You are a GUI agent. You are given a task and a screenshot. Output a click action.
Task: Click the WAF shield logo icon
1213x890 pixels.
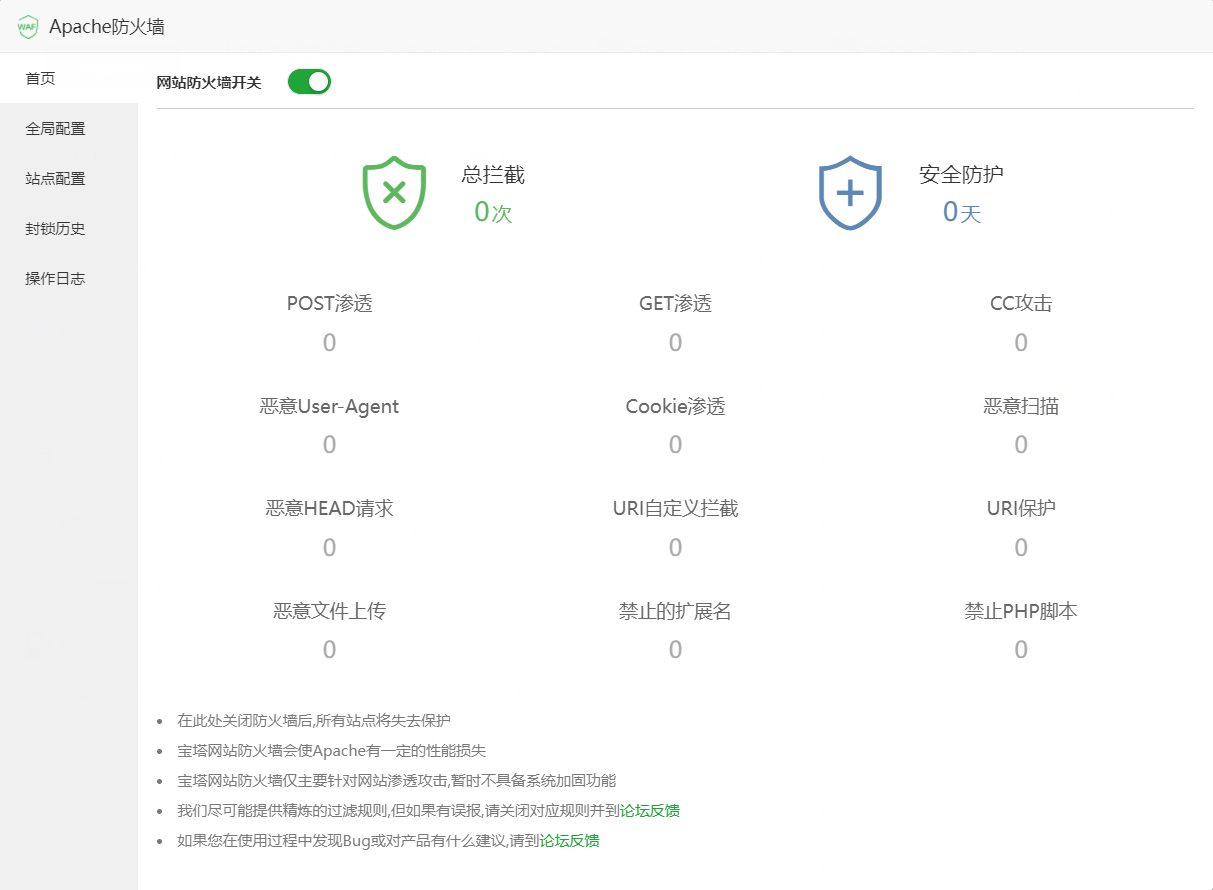pyautogui.click(x=27, y=27)
